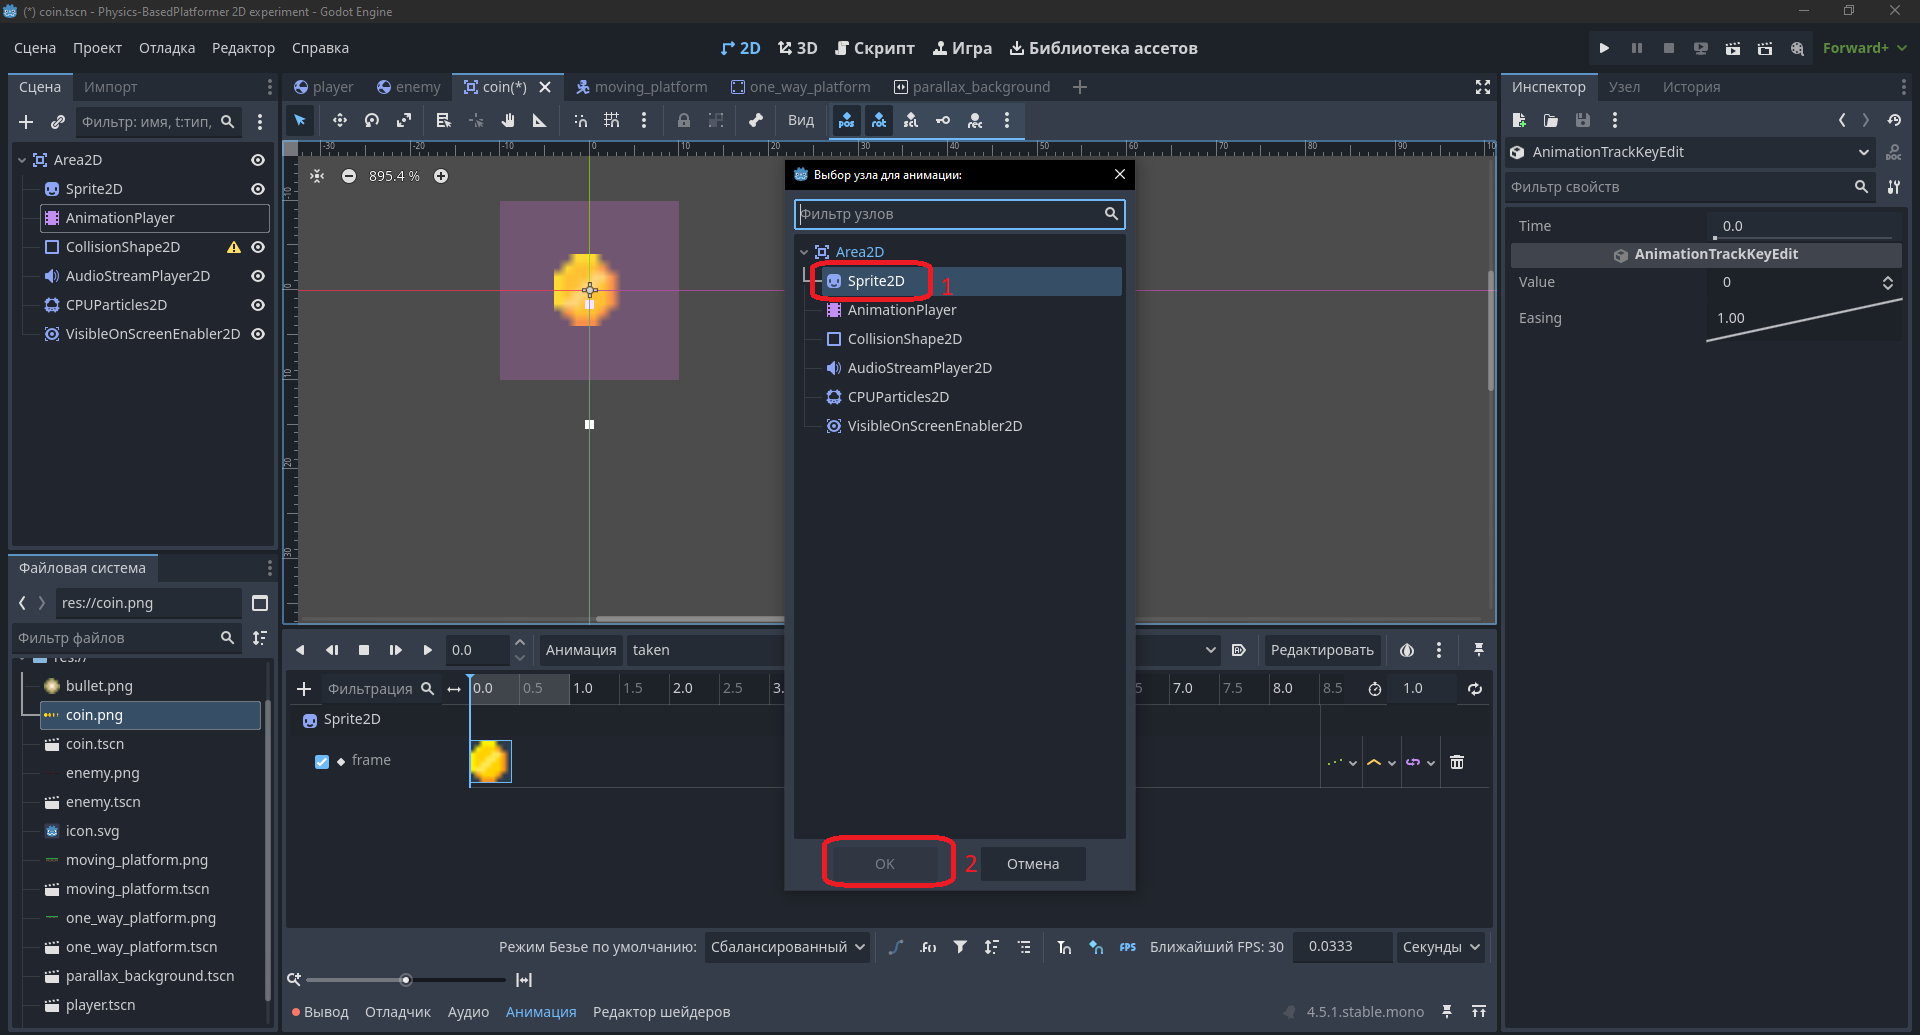This screenshot has height=1035, width=1920.
Task: Click the Отмена button in dialog
Action: pyautogui.click(x=1033, y=864)
